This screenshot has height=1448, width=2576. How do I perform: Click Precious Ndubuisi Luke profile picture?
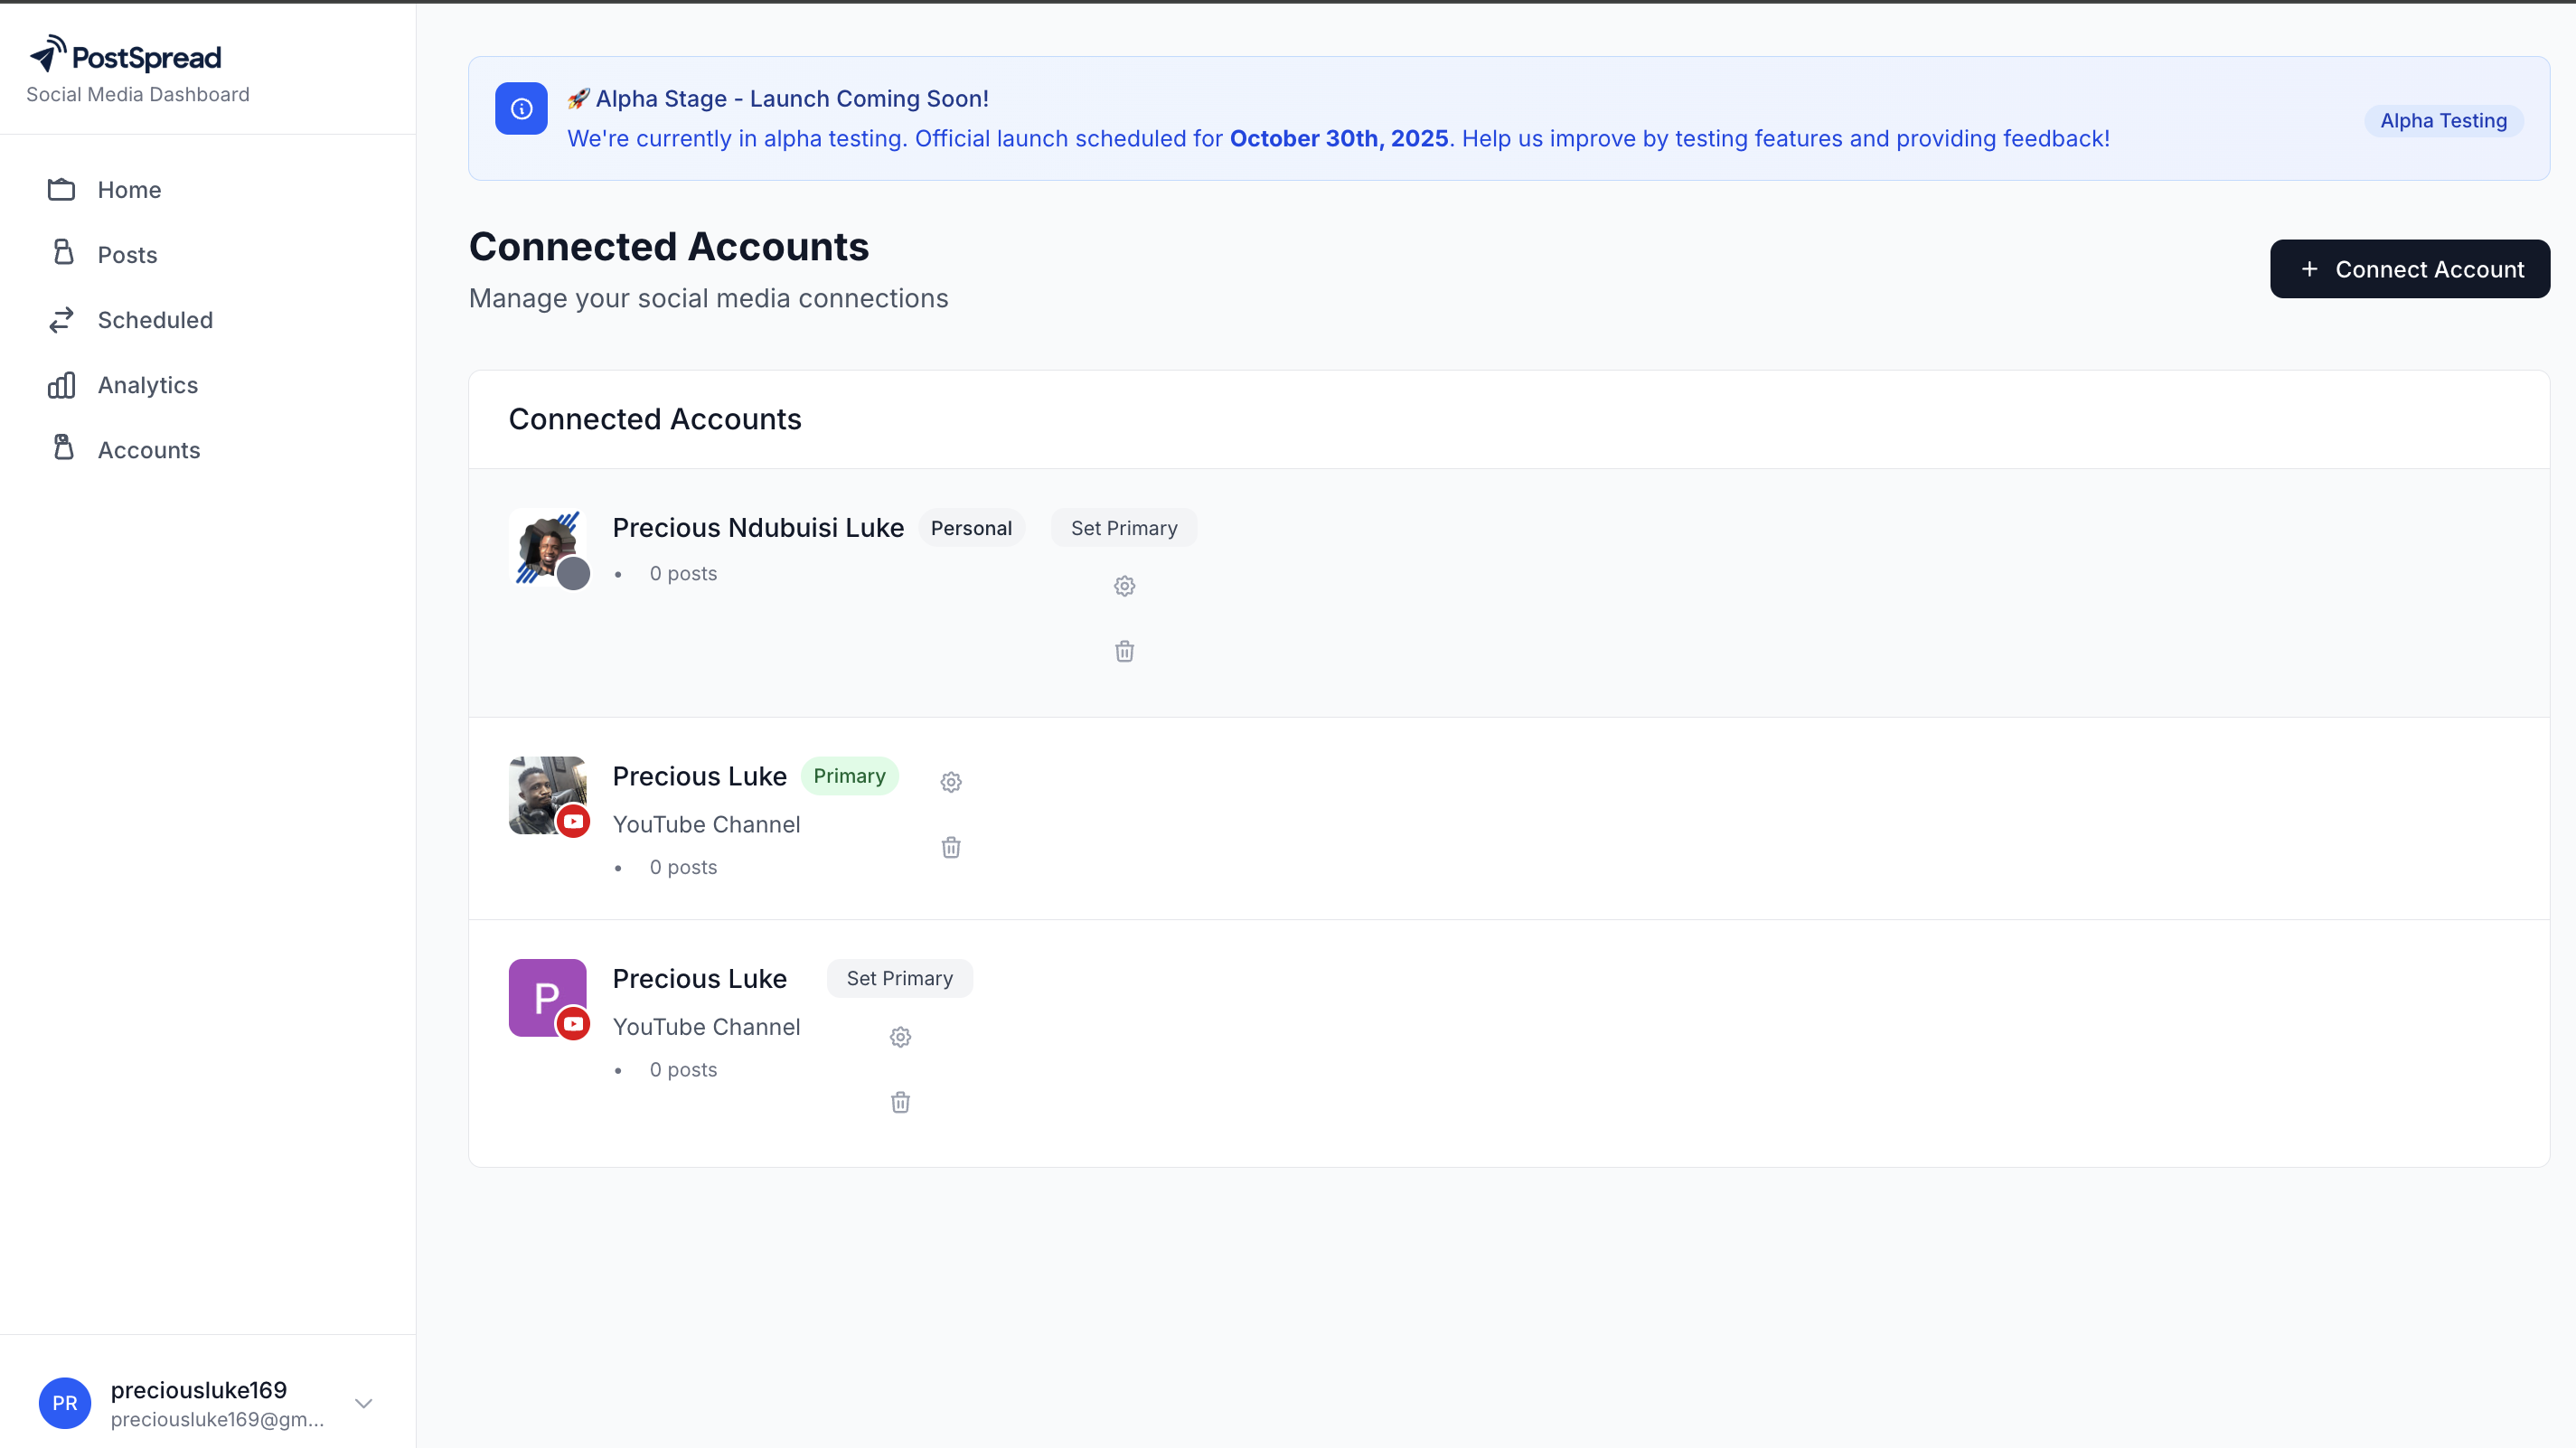(547, 547)
